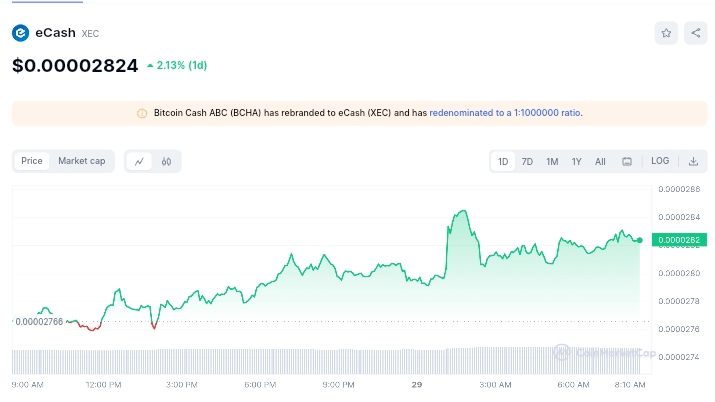Click the 29 date axis label
This screenshot has height=402, width=715.
tap(417, 385)
